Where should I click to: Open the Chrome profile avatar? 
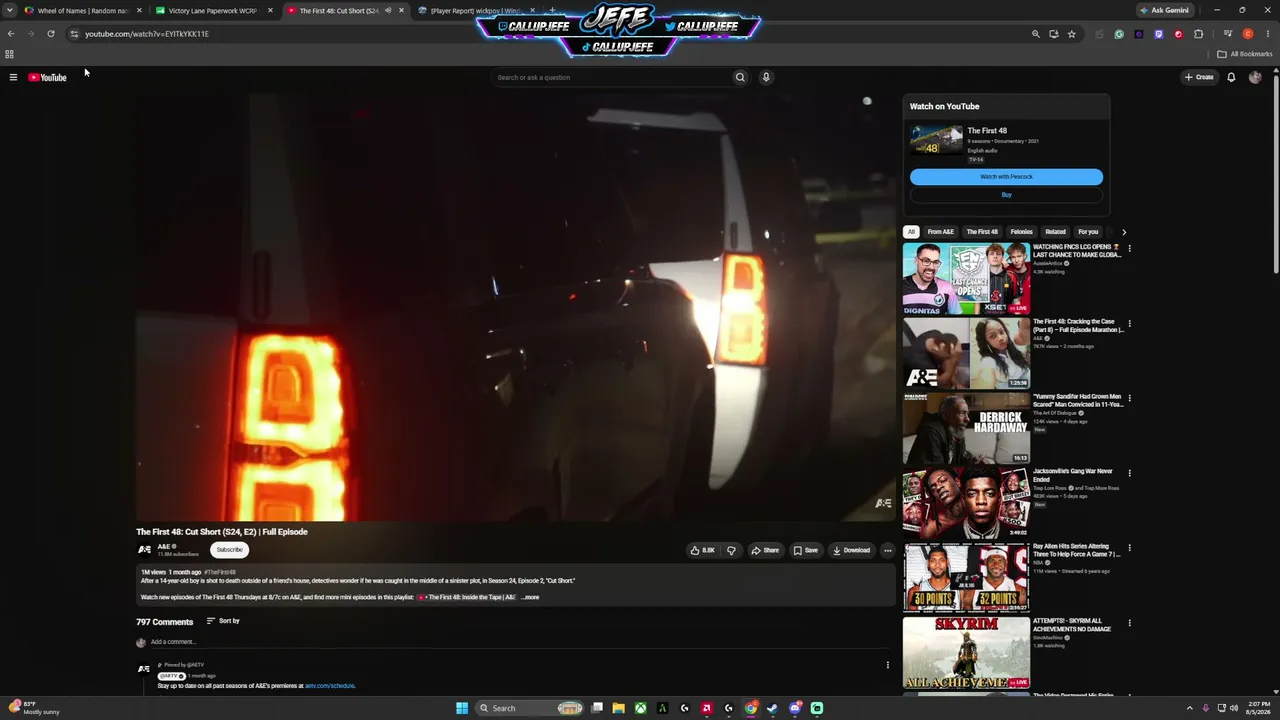(1248, 34)
